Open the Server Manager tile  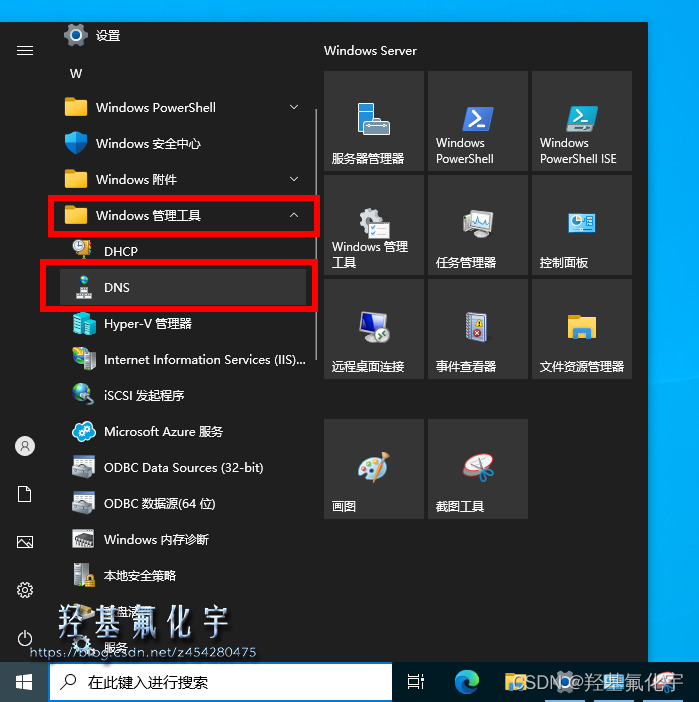pos(374,121)
